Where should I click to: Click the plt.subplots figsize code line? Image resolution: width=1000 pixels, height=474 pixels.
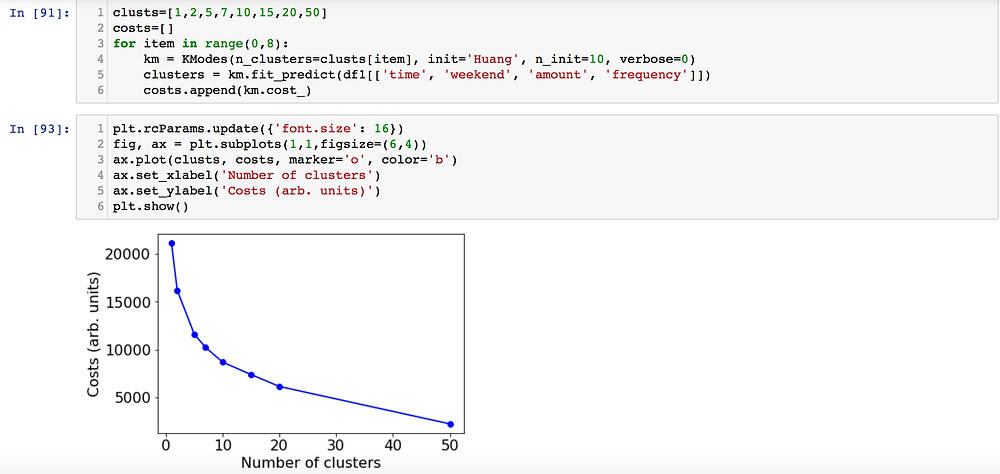[270, 145]
